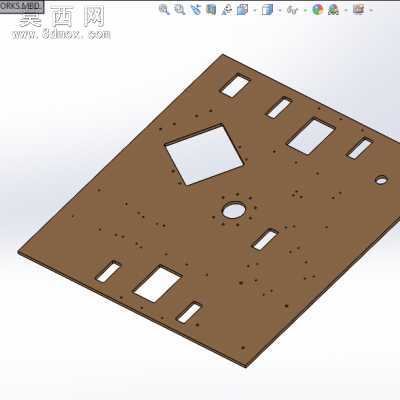The height and width of the screenshot is (400, 400).
Task: Open Edit Appearance color ball
Action: 318,10
